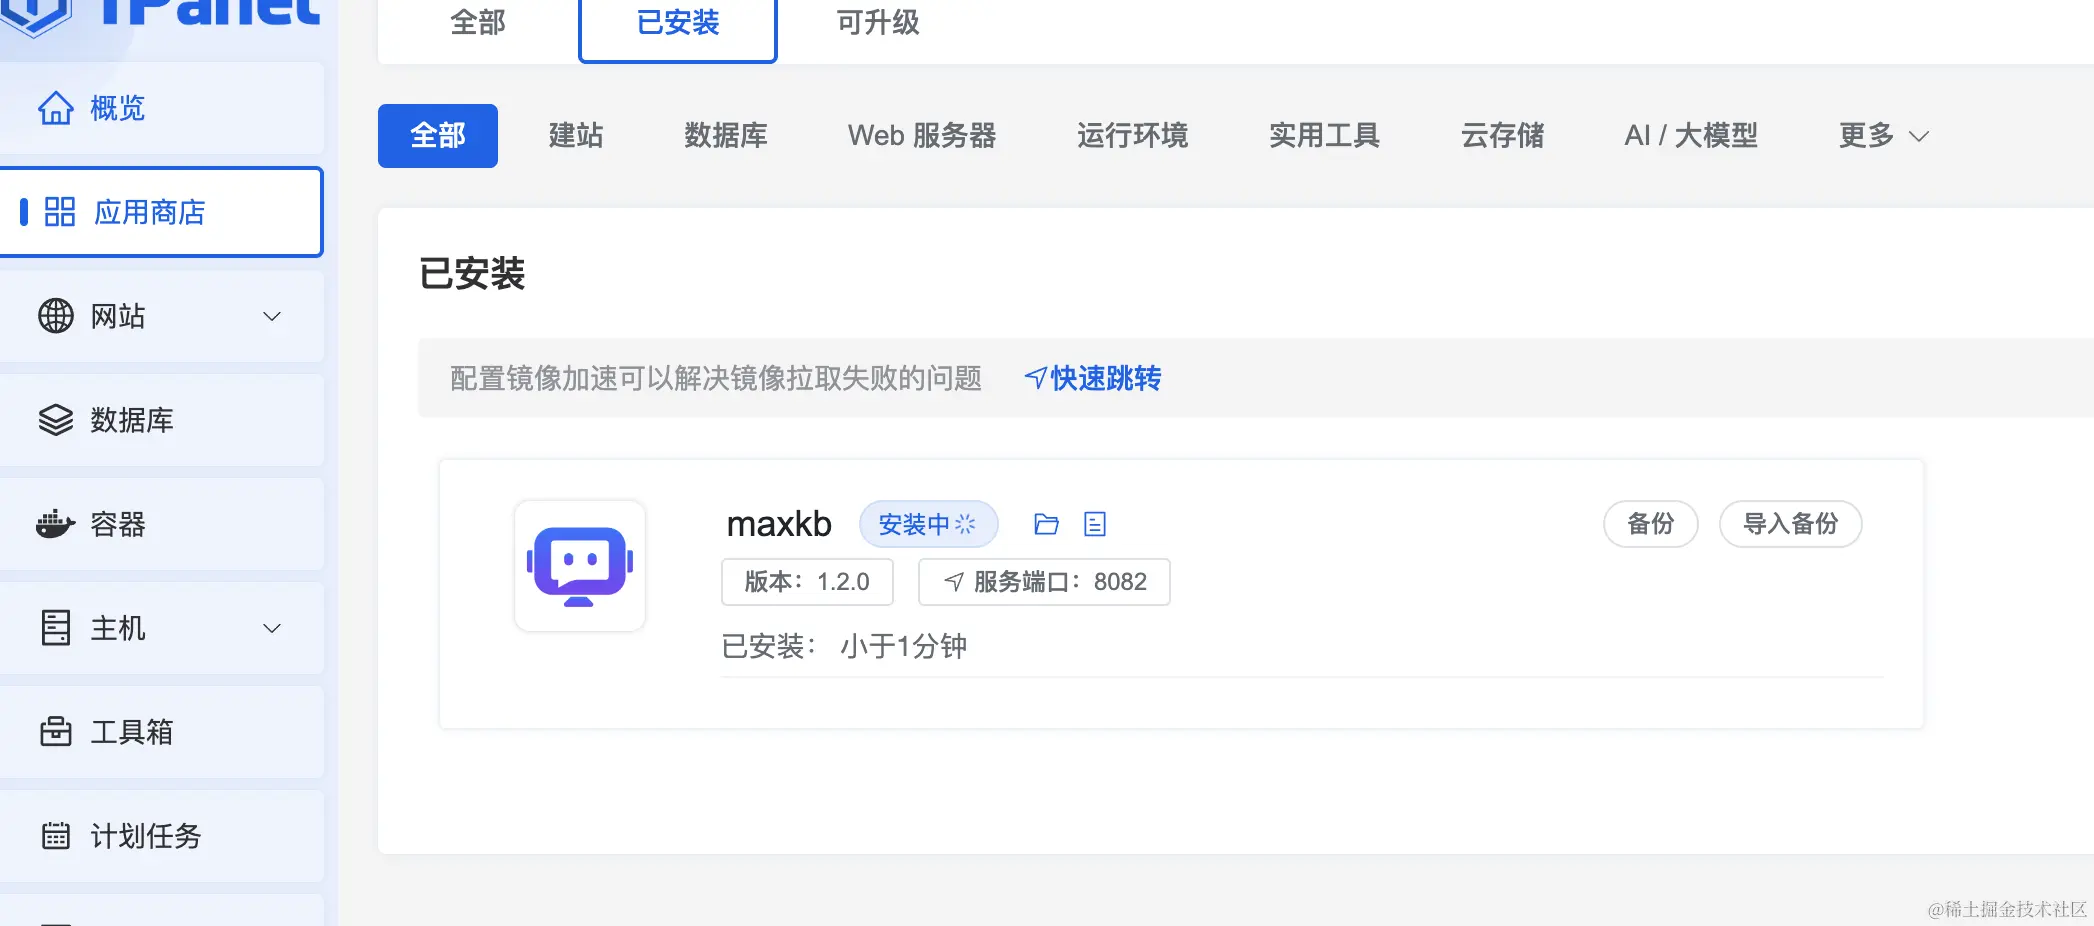Image resolution: width=2094 pixels, height=926 pixels.
Task: Open 数据库 in the sidebar
Action: [162, 420]
